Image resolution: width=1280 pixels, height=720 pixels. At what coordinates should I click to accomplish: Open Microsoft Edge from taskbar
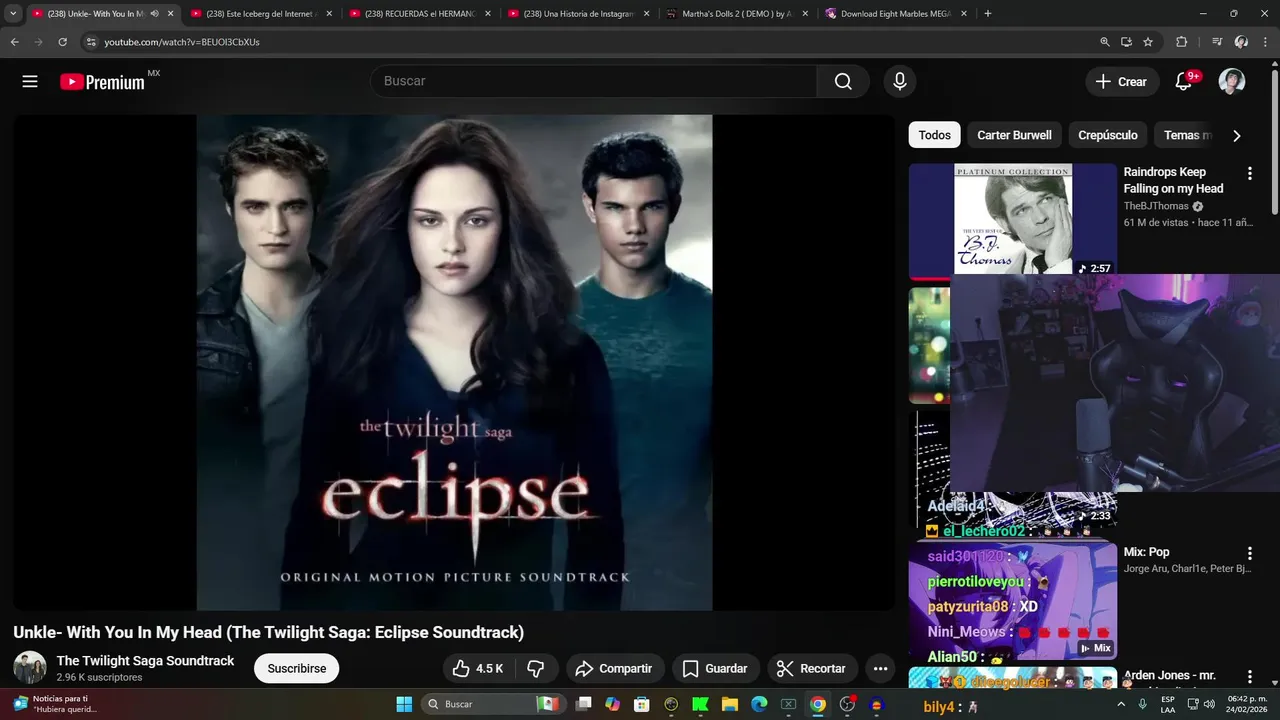pos(759,704)
